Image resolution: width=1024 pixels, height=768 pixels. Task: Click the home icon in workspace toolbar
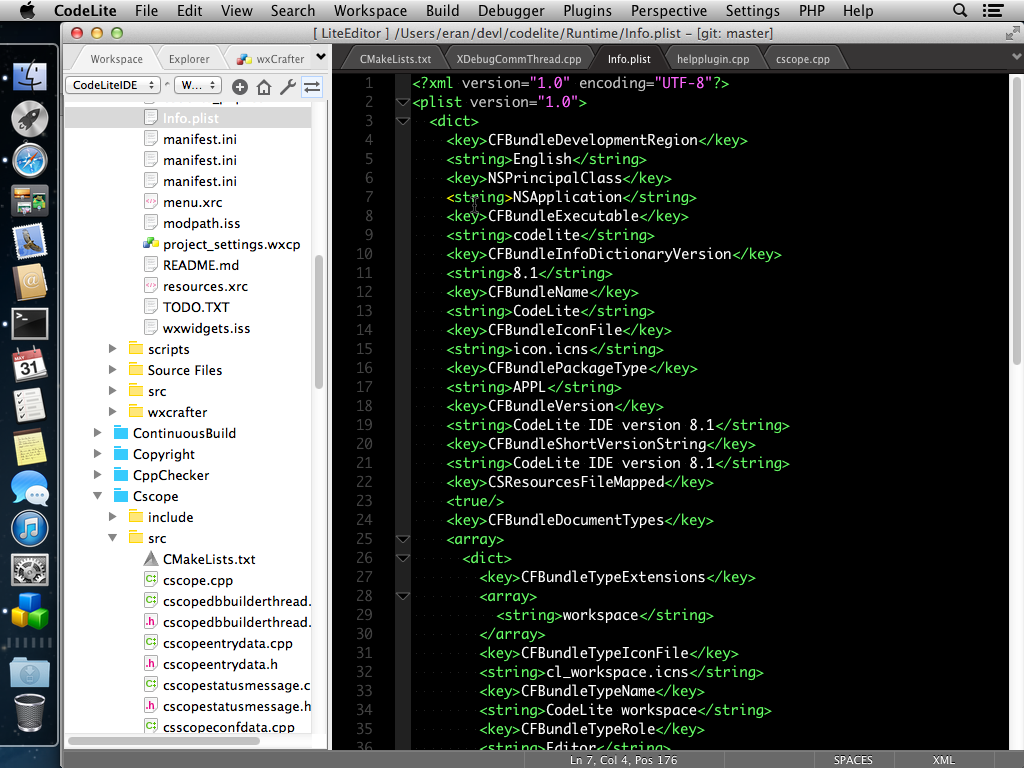pyautogui.click(x=264, y=87)
